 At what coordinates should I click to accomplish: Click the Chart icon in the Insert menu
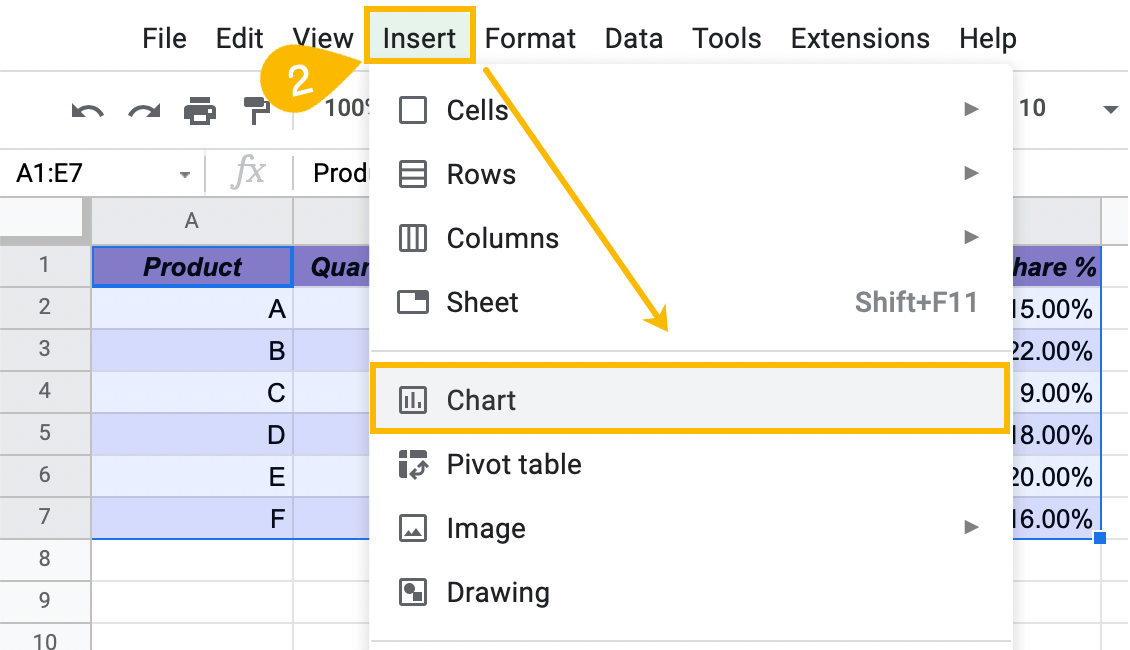click(413, 400)
